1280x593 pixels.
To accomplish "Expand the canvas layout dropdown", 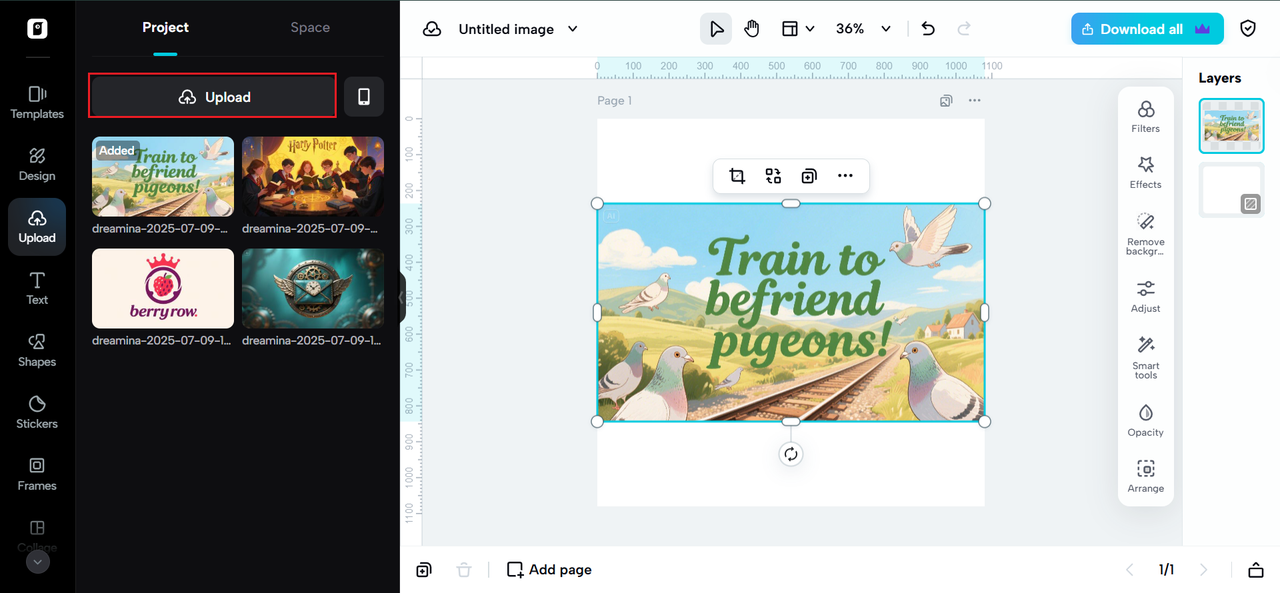I will tap(798, 29).
